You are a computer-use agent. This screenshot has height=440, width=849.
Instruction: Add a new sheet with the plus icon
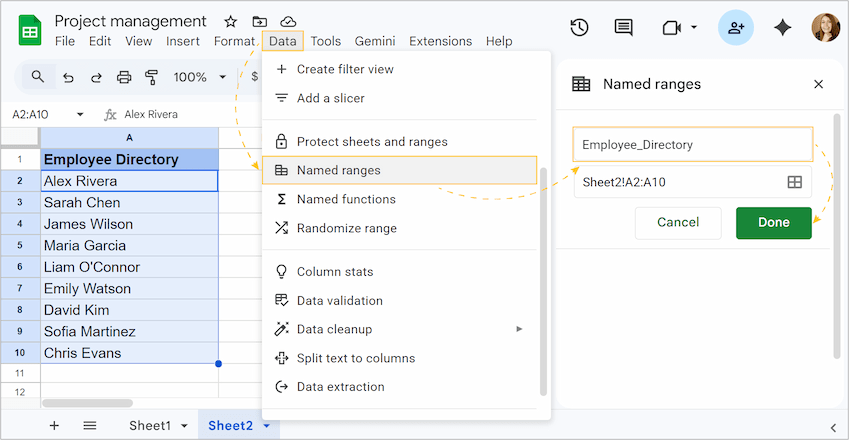pos(54,425)
